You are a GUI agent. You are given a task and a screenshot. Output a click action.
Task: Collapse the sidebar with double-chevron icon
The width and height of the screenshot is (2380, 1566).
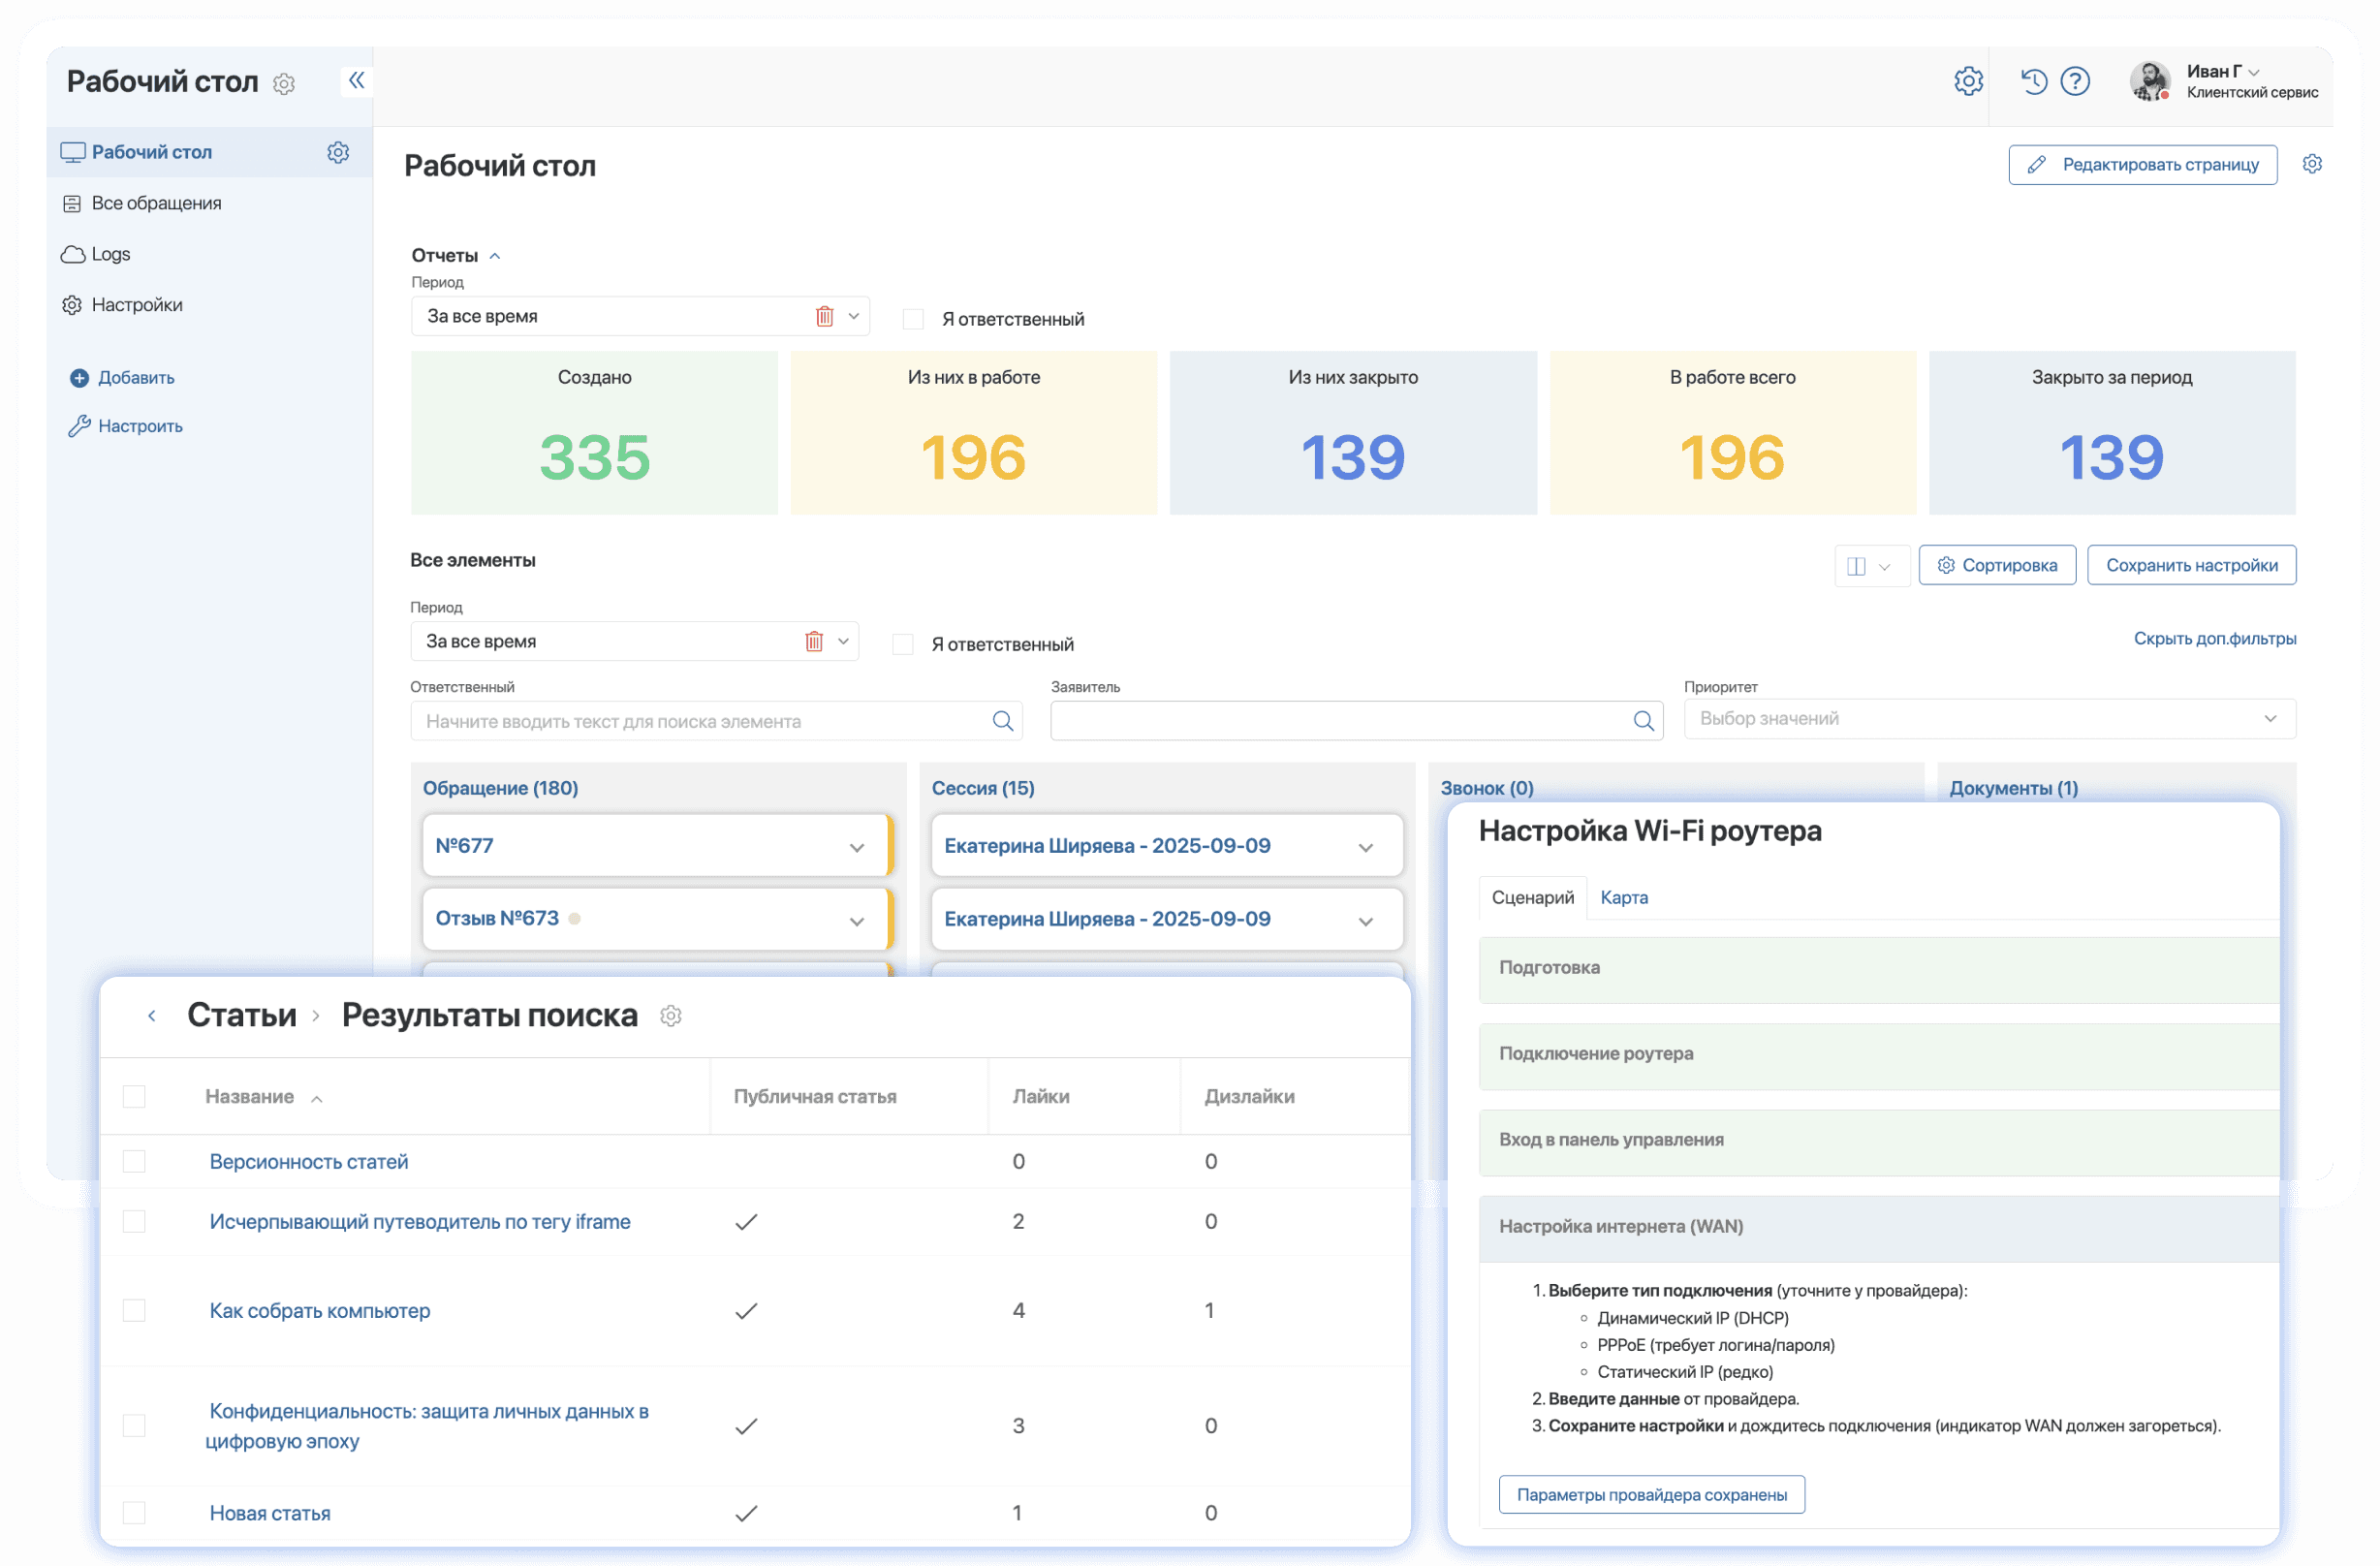356,80
